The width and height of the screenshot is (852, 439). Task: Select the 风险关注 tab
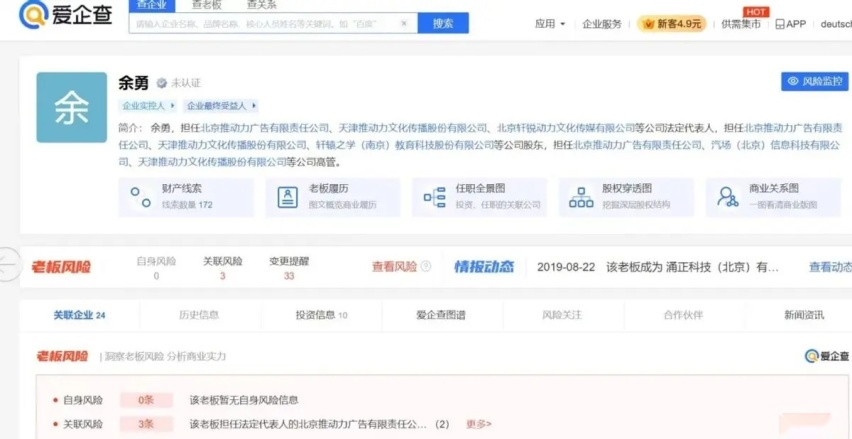click(x=562, y=315)
